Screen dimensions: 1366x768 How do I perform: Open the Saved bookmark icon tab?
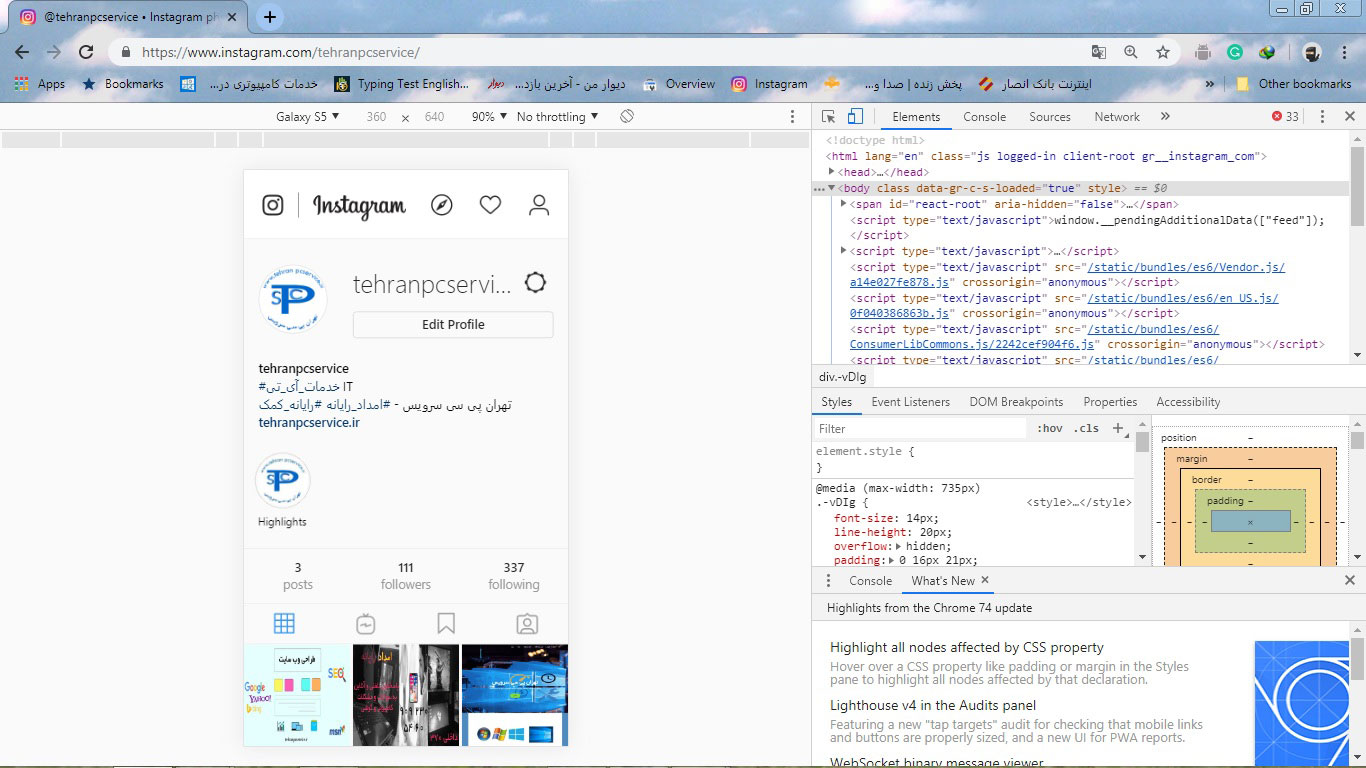click(446, 624)
